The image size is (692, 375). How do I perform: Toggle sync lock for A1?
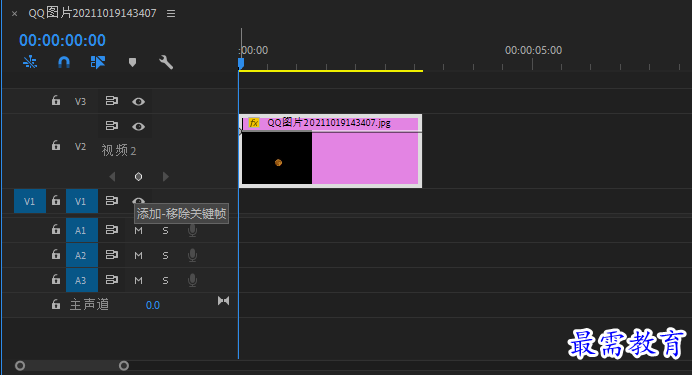[112, 230]
